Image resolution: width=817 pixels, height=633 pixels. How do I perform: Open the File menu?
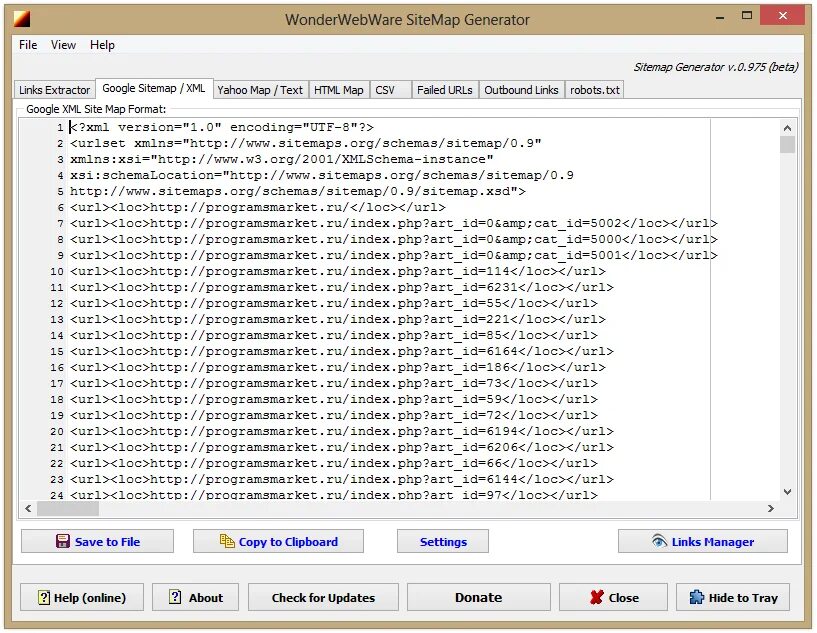coord(28,45)
